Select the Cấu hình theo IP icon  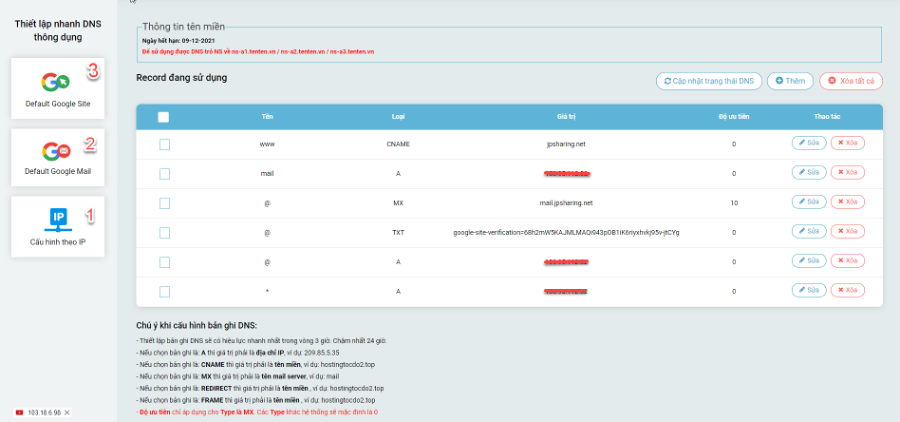[58, 219]
